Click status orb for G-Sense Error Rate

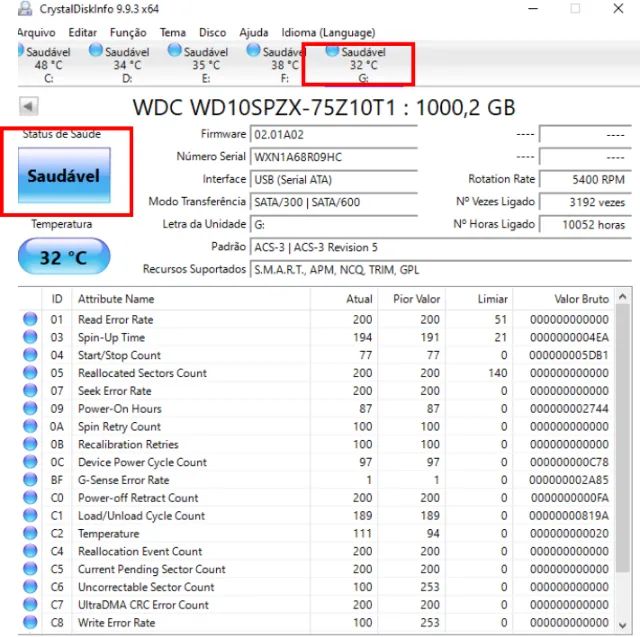[30, 479]
